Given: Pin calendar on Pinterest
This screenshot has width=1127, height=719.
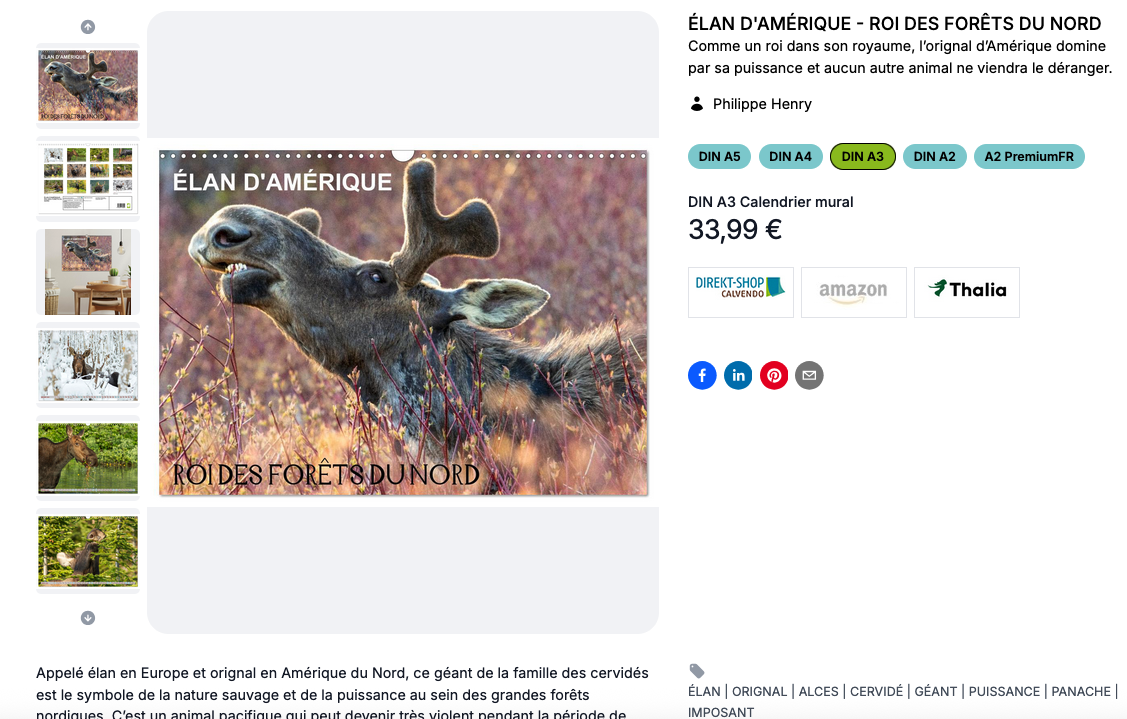Looking at the screenshot, I should coord(774,375).
